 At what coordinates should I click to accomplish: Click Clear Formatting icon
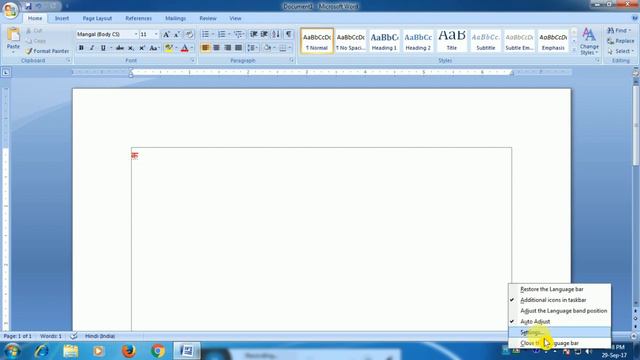tap(189, 34)
